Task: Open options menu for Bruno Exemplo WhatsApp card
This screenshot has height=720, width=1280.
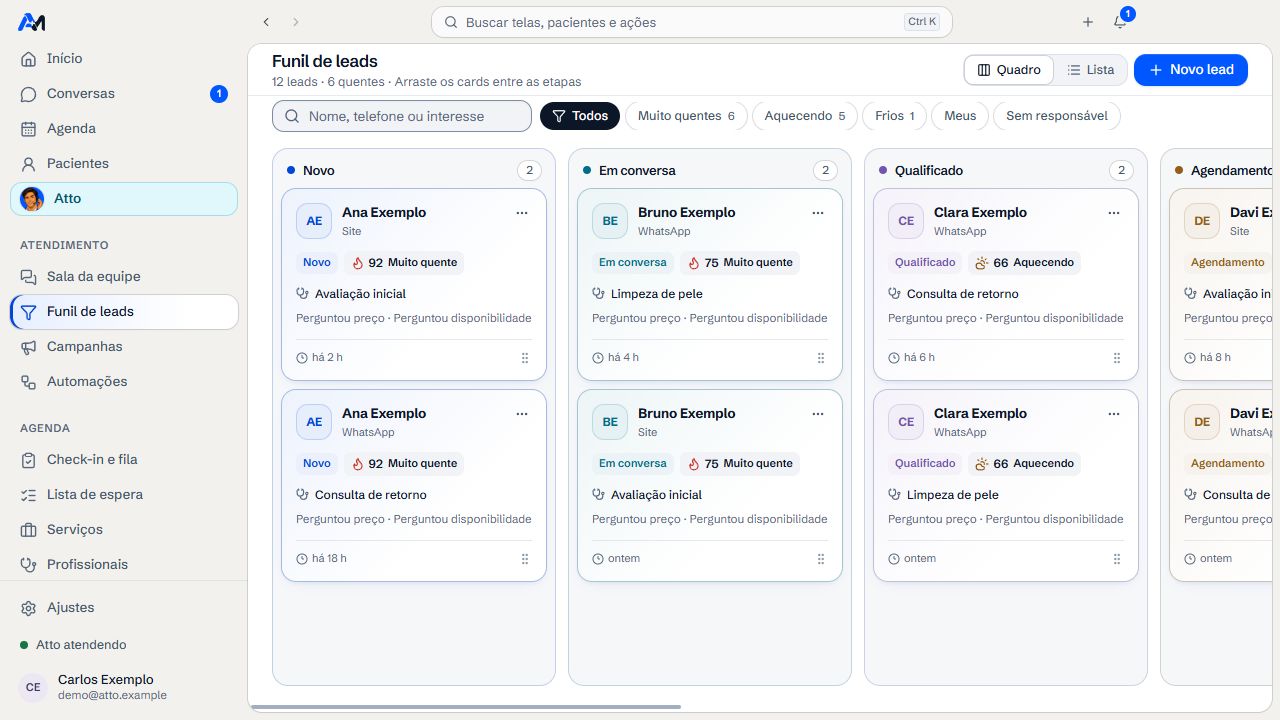Action: 818,213
